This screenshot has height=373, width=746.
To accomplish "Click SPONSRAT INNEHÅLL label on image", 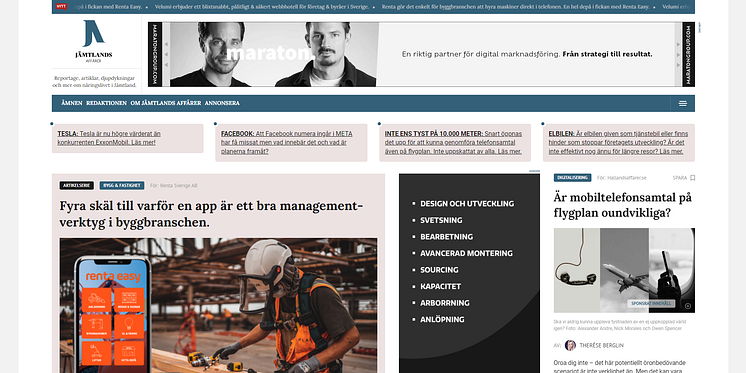I will [651, 304].
